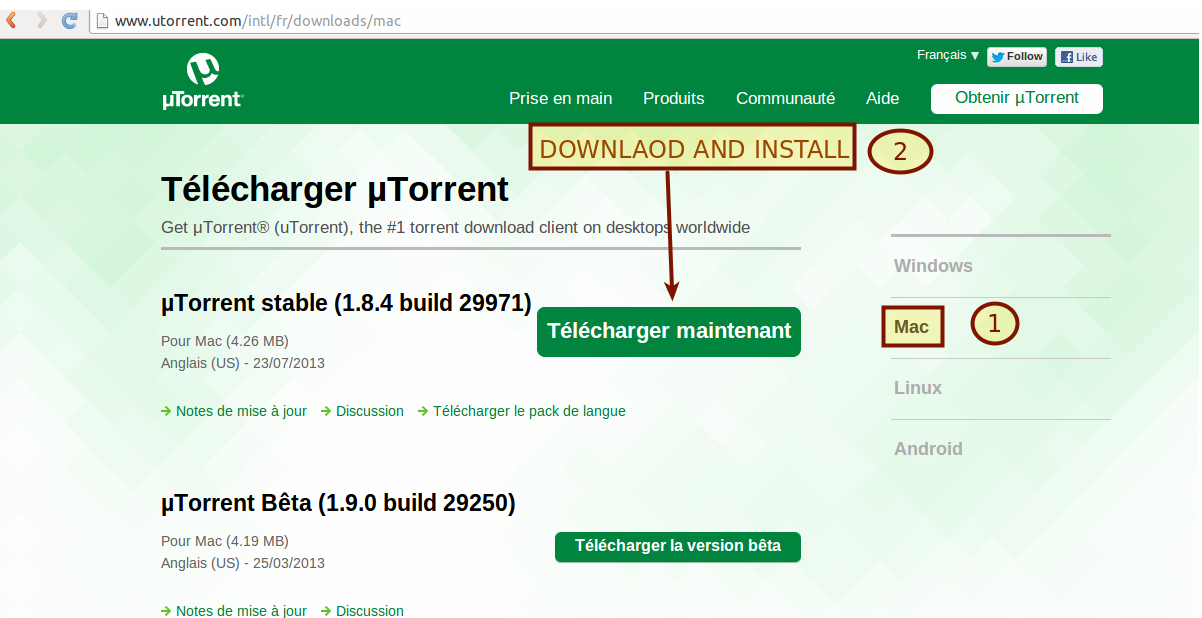Click the Télécharger maintenant button
This screenshot has height=618, width=1202.
[x=669, y=331]
